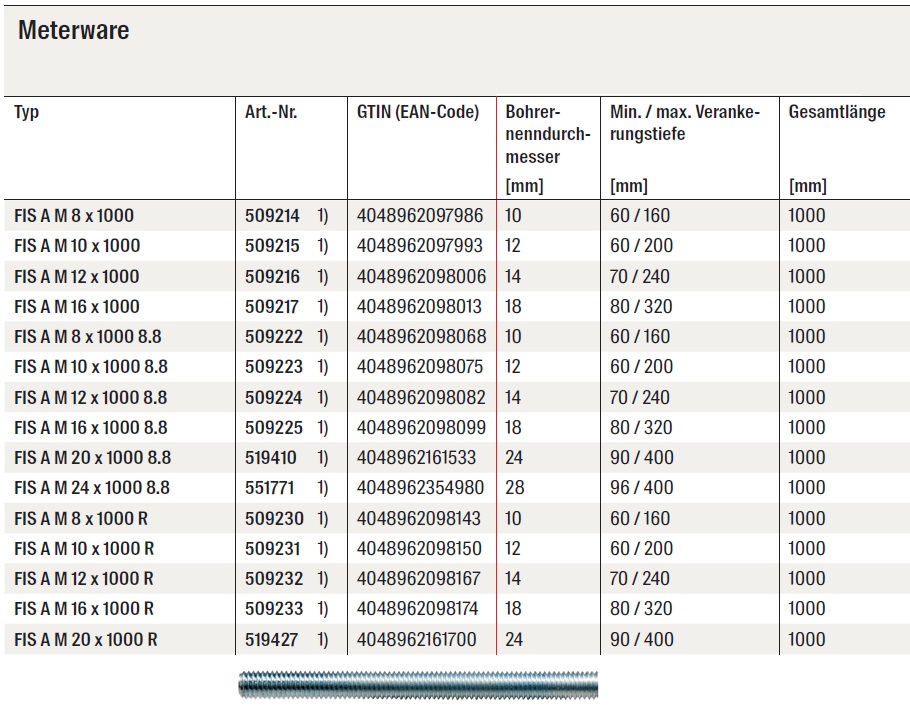
Task: Select row FIS A M 20 x 1000 R
Action: 457,639
